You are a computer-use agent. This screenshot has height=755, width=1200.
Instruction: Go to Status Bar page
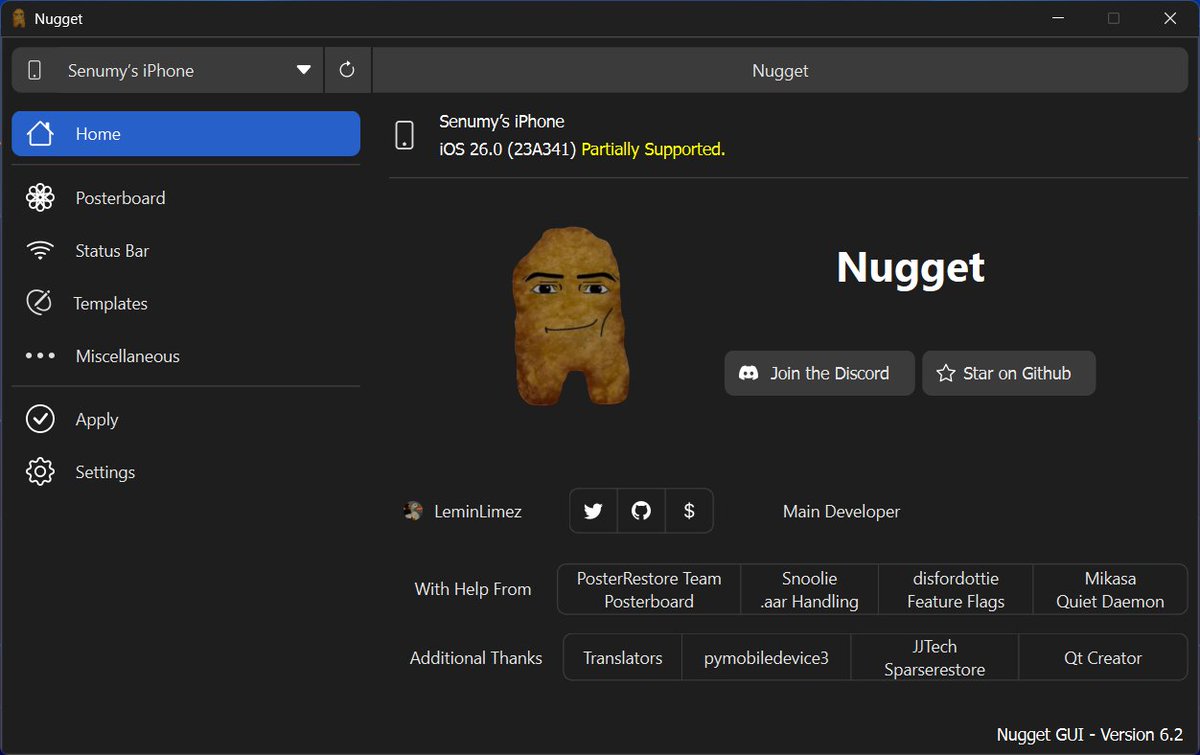(186, 251)
